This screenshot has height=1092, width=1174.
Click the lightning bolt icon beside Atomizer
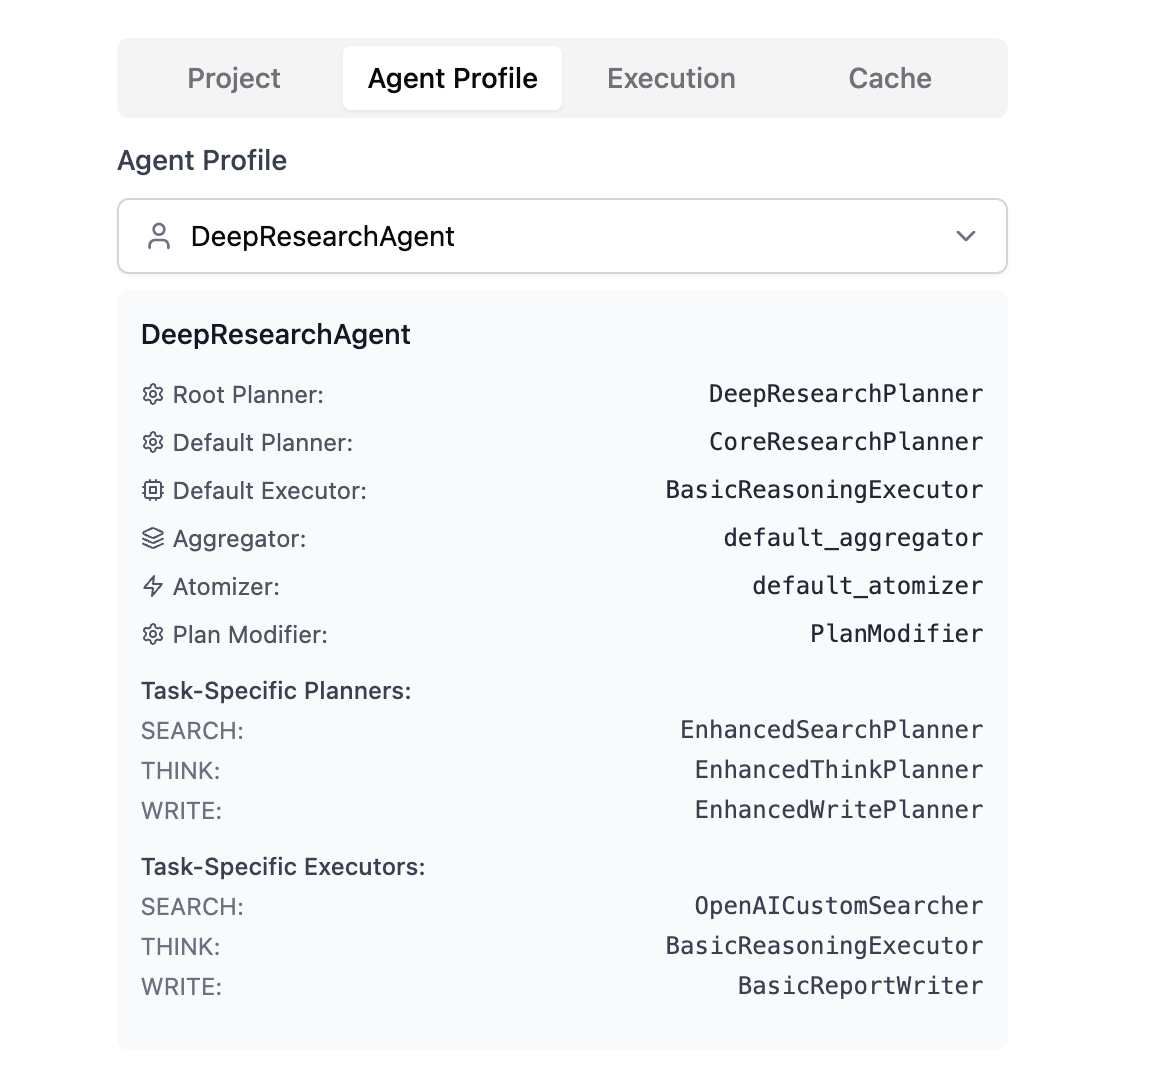point(153,586)
